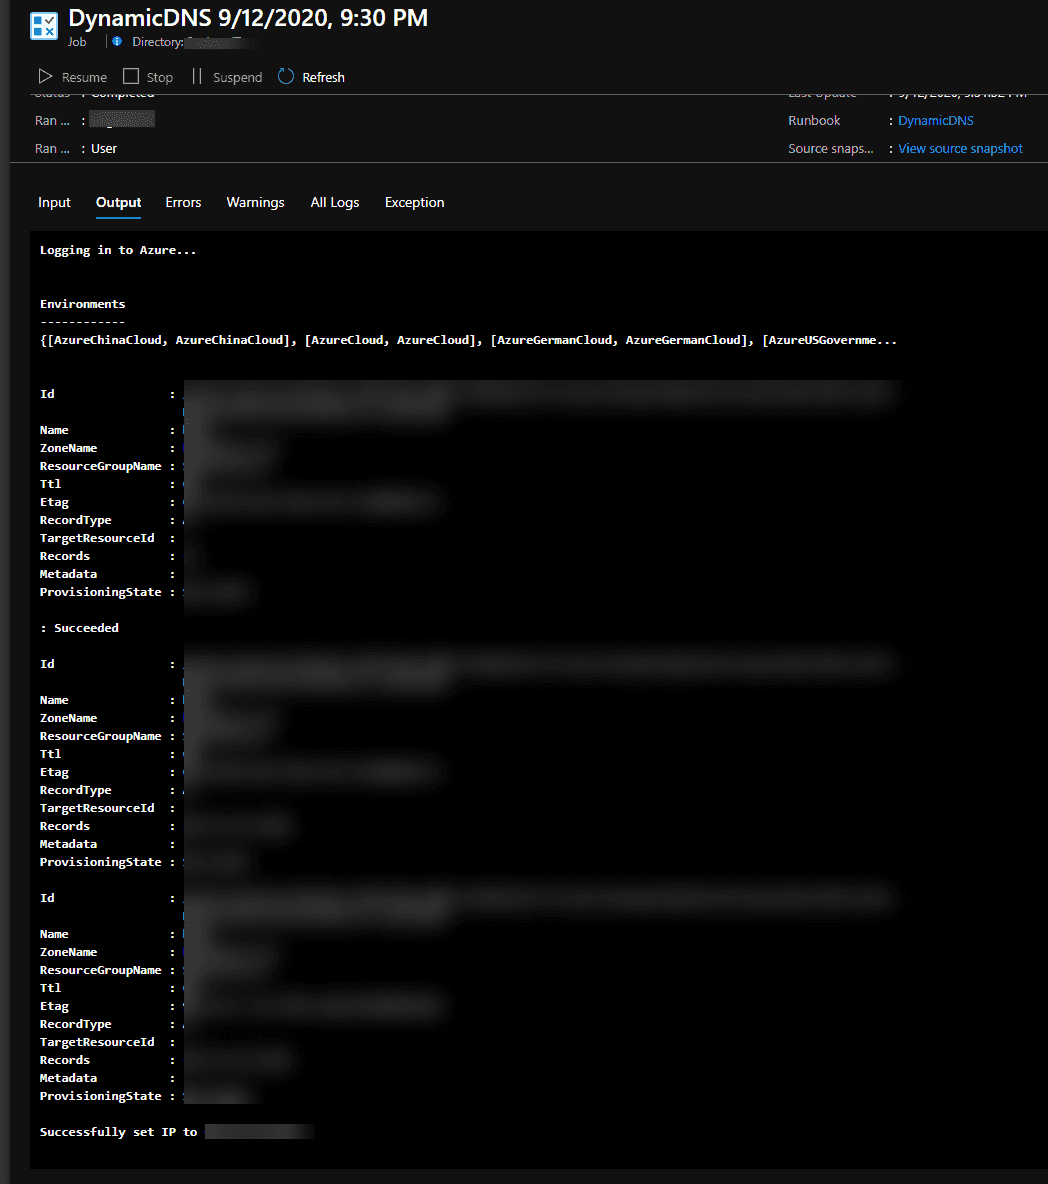Click the 'Logging in to Azure...' output line

point(118,250)
